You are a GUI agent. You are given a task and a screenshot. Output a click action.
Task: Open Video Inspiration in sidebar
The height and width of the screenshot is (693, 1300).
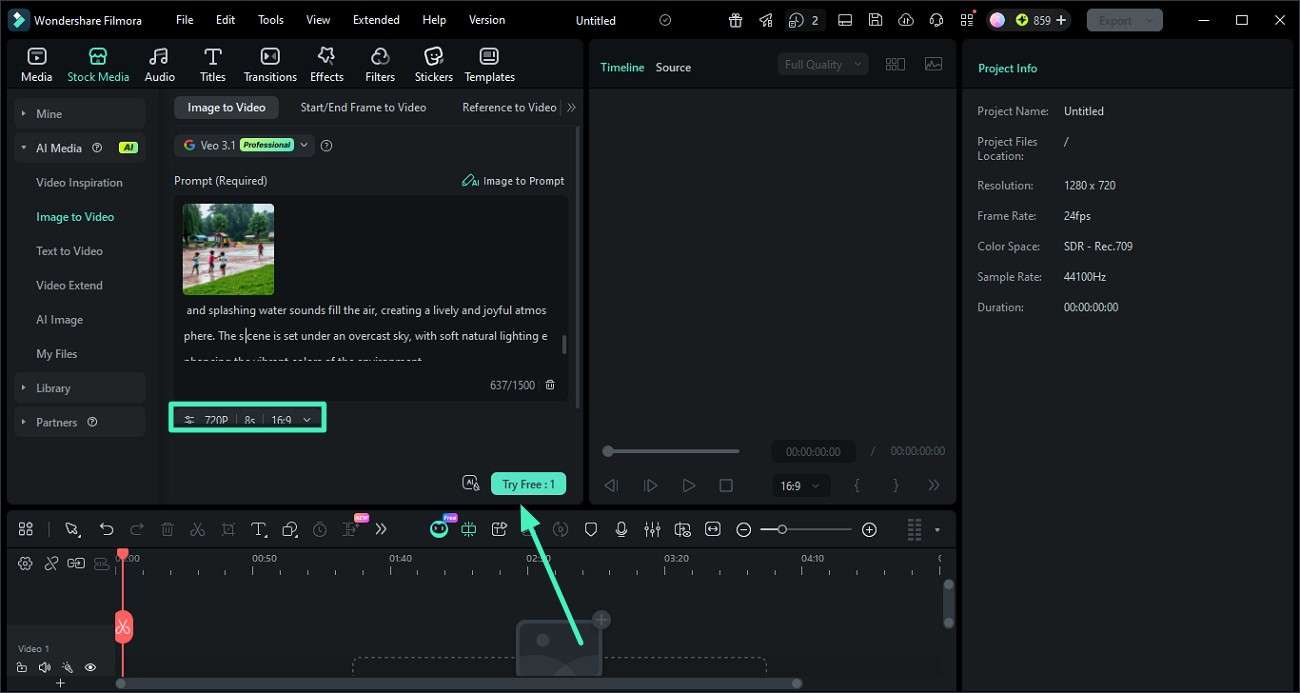point(79,183)
